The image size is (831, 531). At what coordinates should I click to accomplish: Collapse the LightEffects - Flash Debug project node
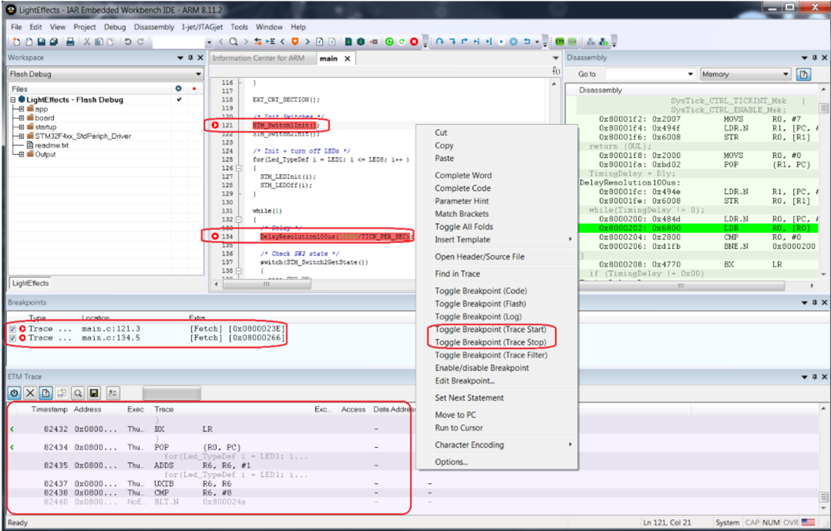tap(13, 100)
